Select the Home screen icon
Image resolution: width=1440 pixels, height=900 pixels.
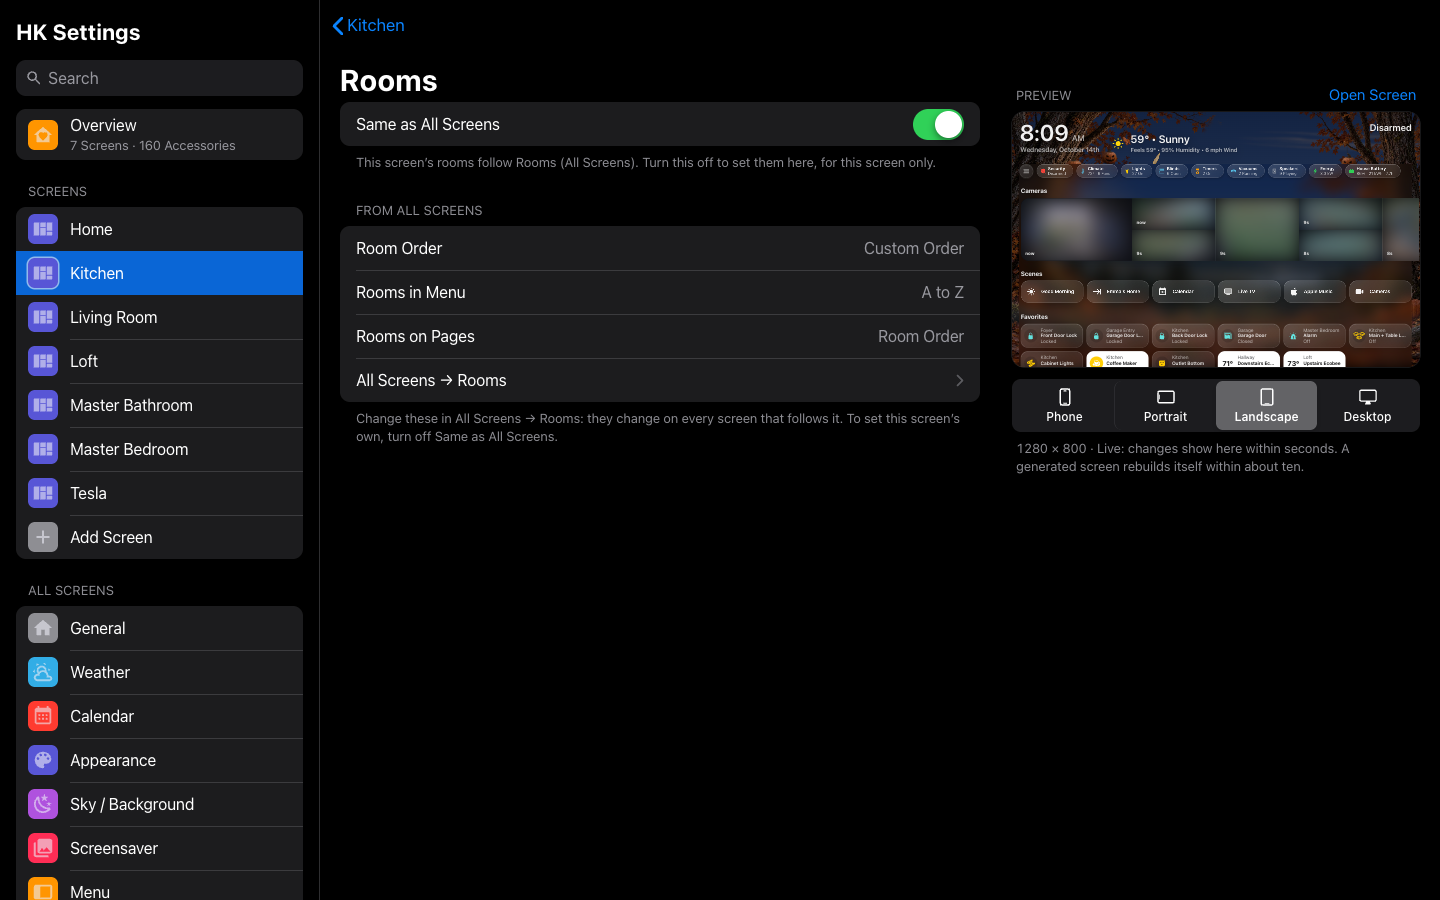[x=43, y=229]
